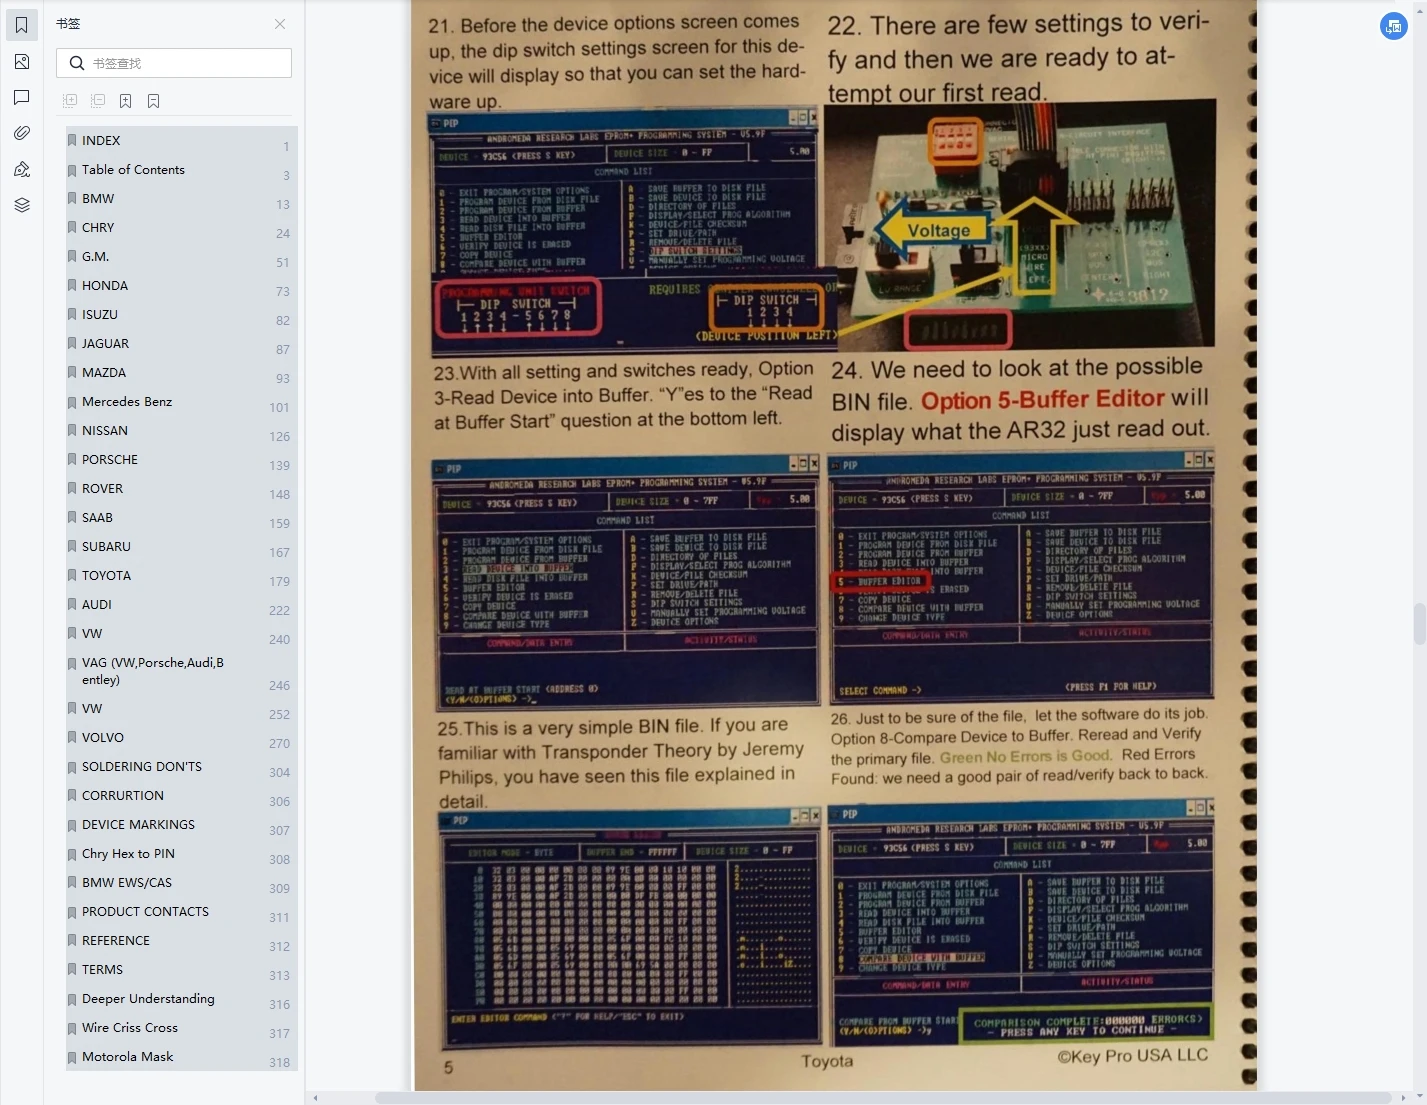This screenshot has width=1427, height=1105.
Task: Jump to the TOYOTA bookmark
Action: (182, 576)
